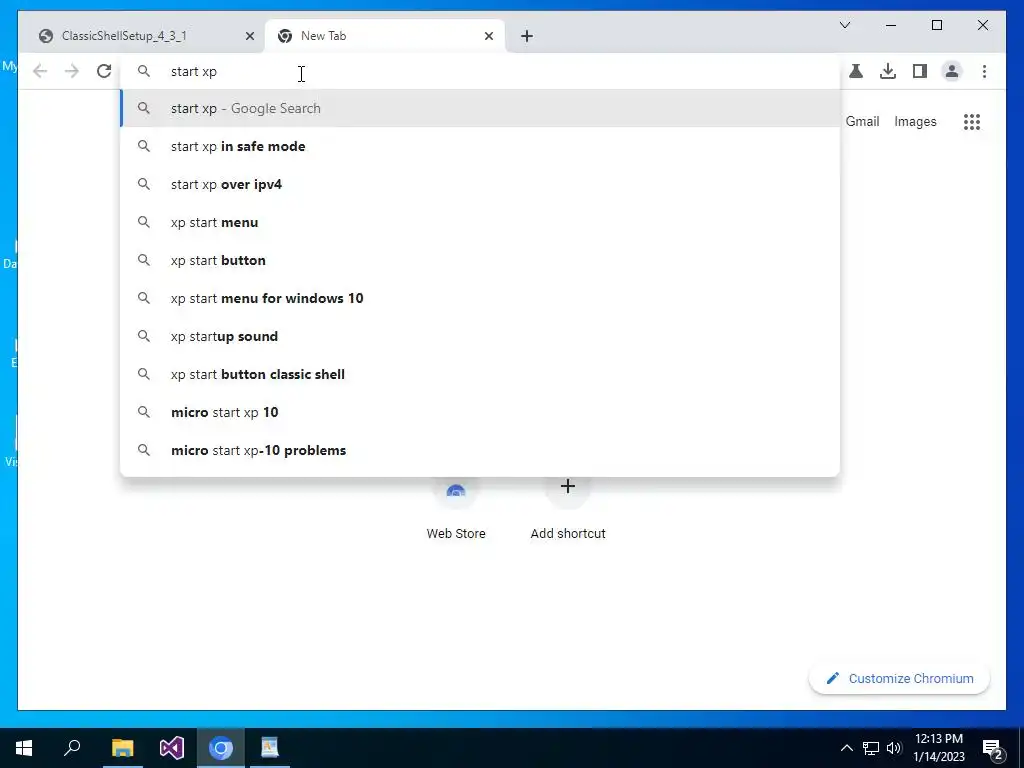Show hidden system tray icons
Viewport: 1024px width, 768px height.
[x=846, y=748]
